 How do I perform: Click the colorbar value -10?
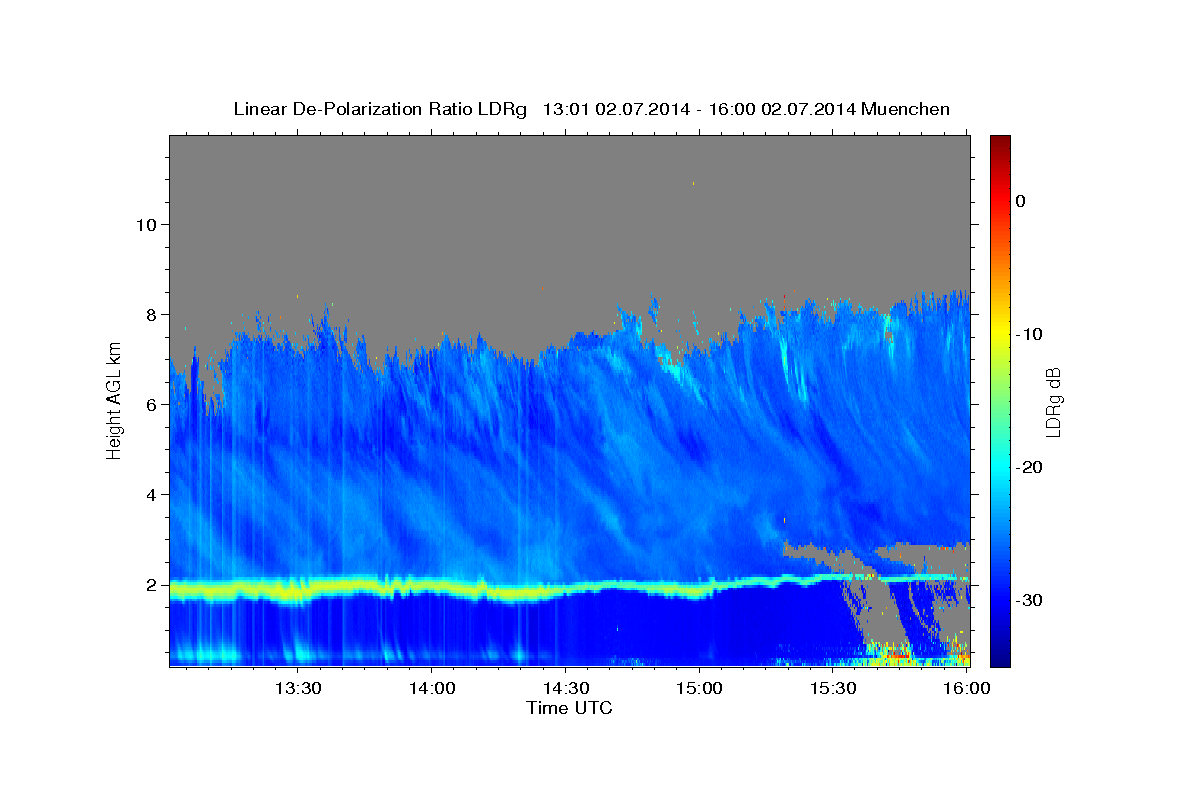tap(1029, 334)
